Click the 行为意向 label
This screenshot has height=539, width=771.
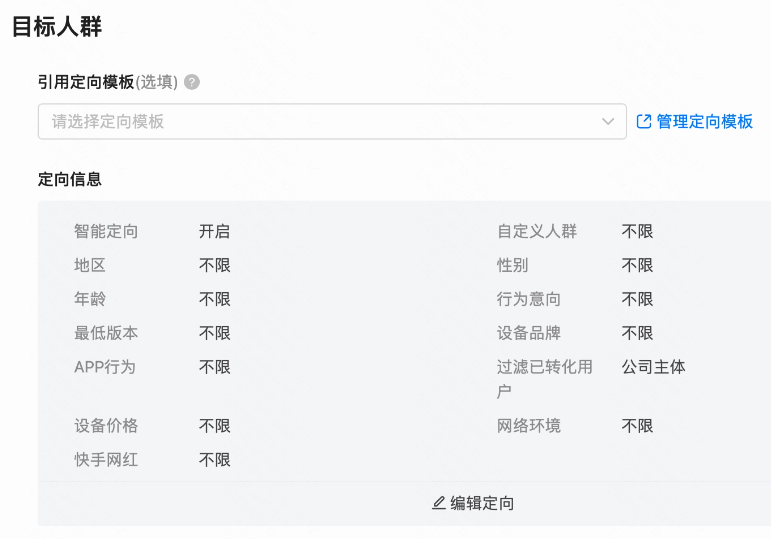(529, 299)
